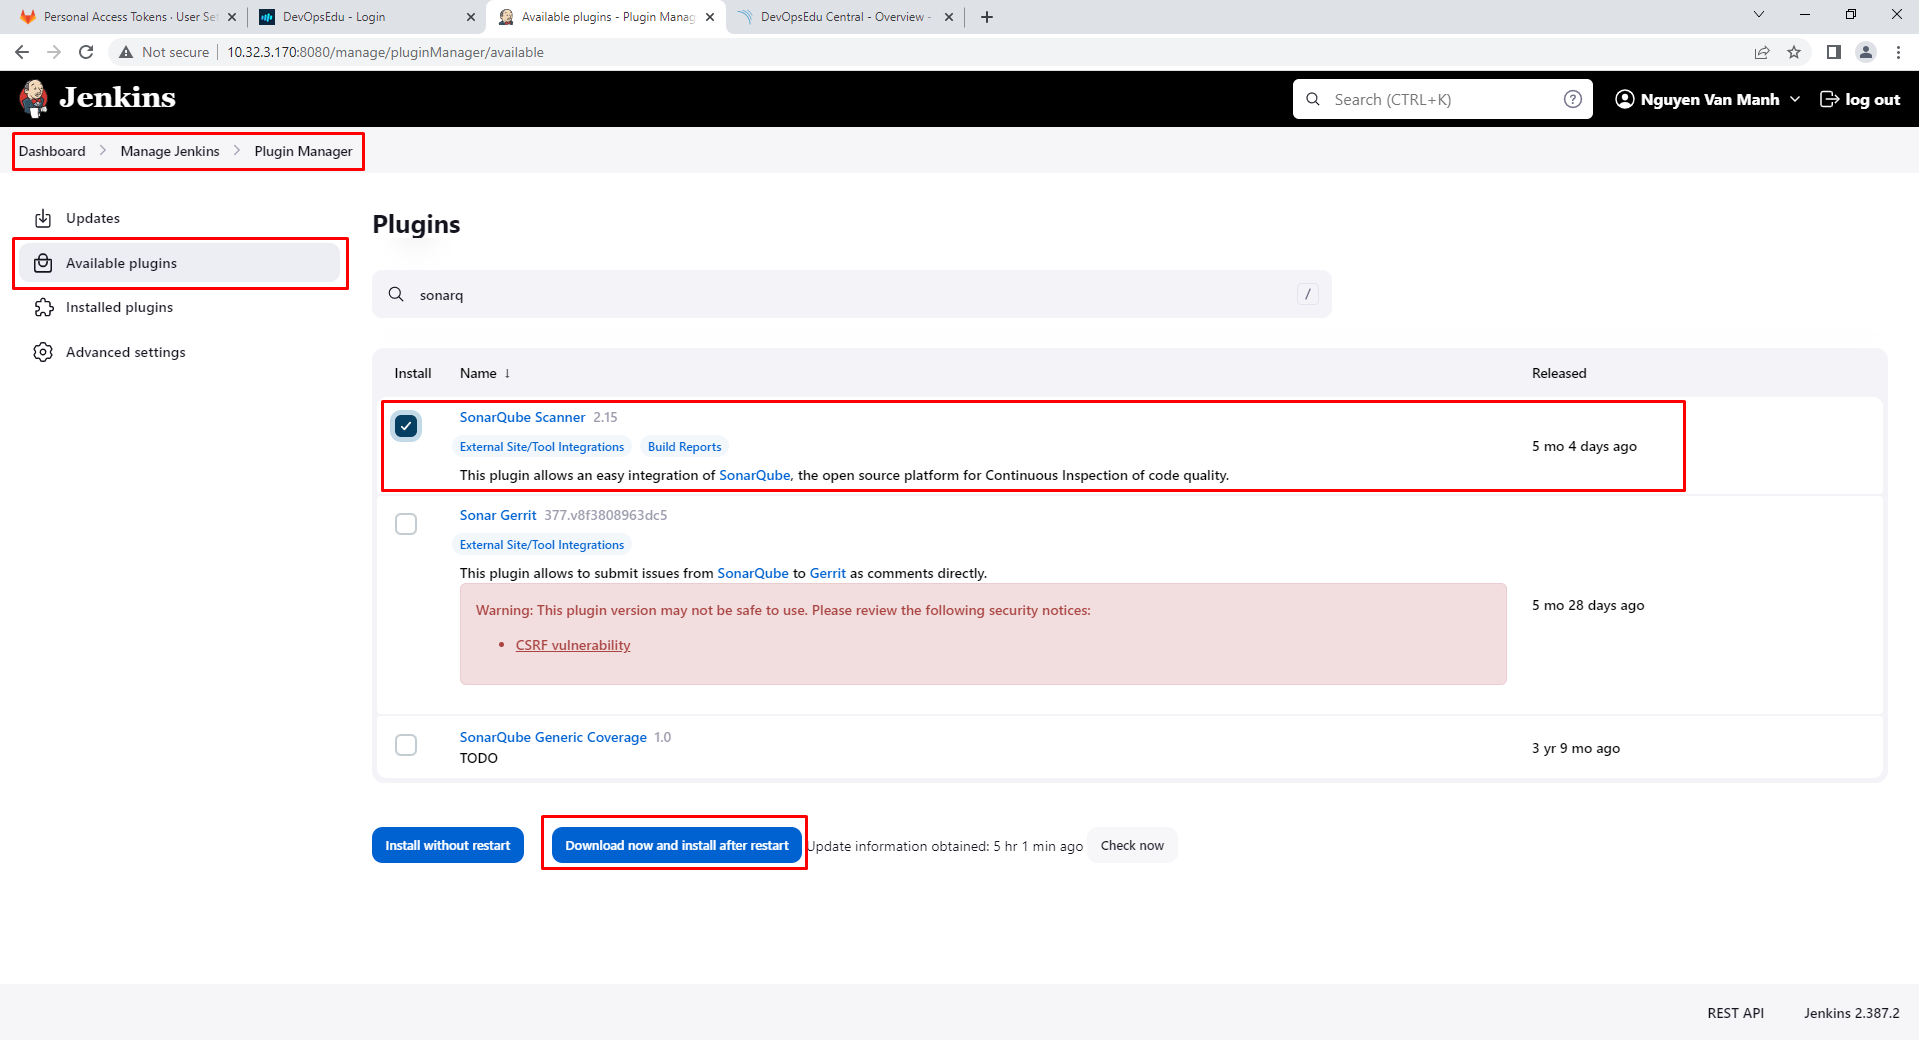Check the SonarQube Generic Coverage install checkbox
Viewport: 1919px width, 1040px height.
pos(406,745)
